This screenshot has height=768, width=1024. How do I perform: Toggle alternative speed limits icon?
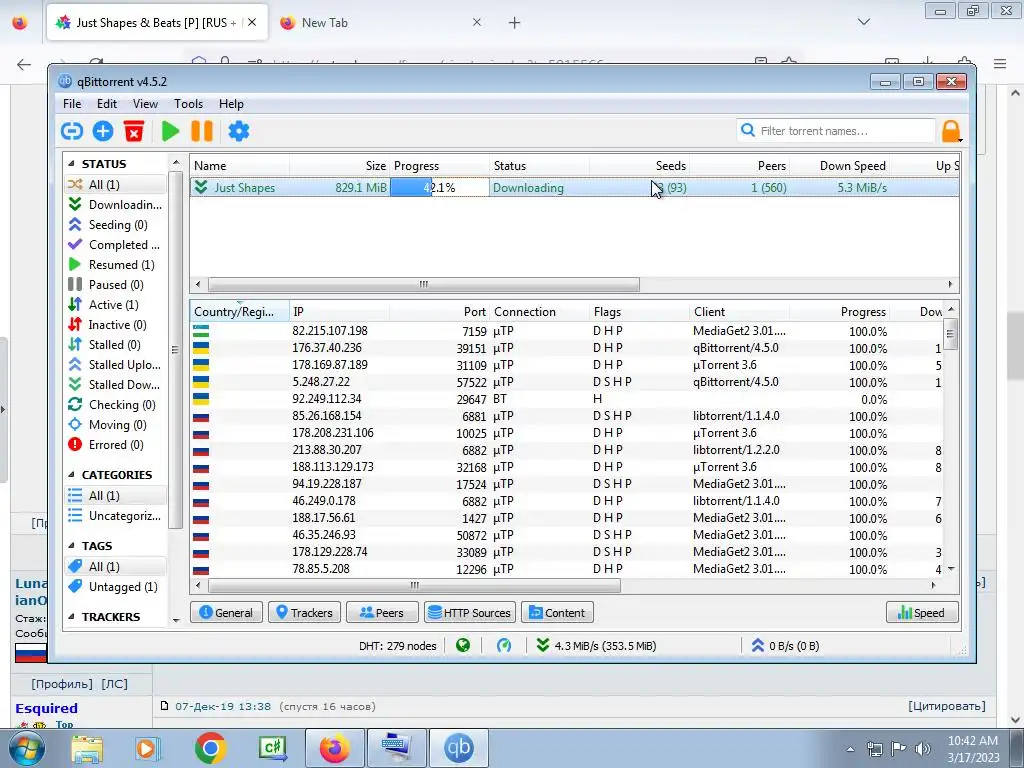[x=504, y=646]
